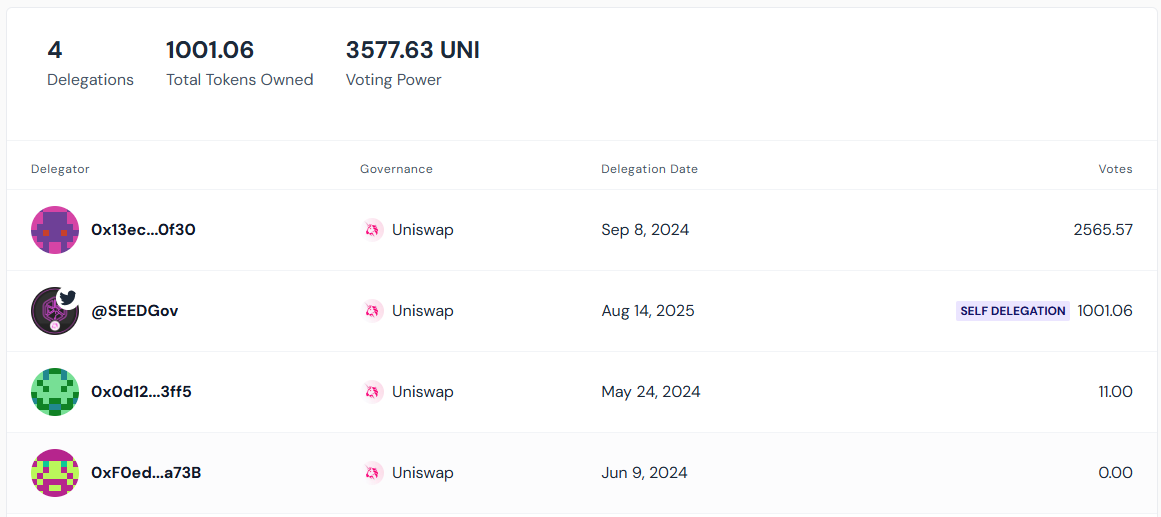Click the Governance column header
This screenshot has width=1161, height=517.
tap(396, 169)
